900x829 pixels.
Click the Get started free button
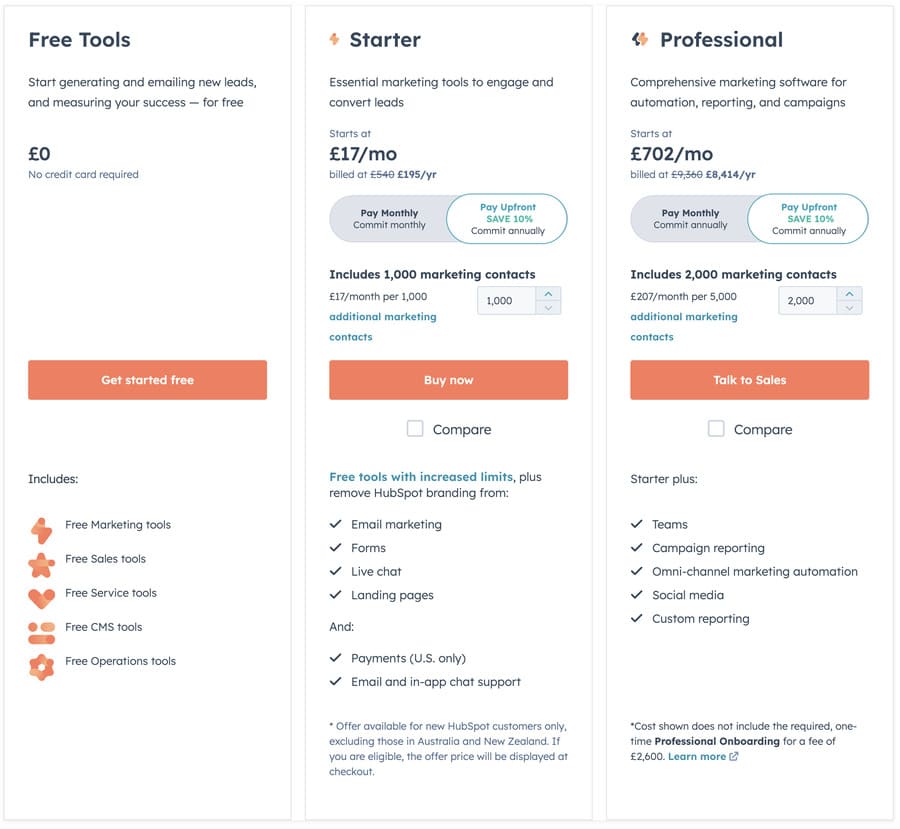pos(147,380)
